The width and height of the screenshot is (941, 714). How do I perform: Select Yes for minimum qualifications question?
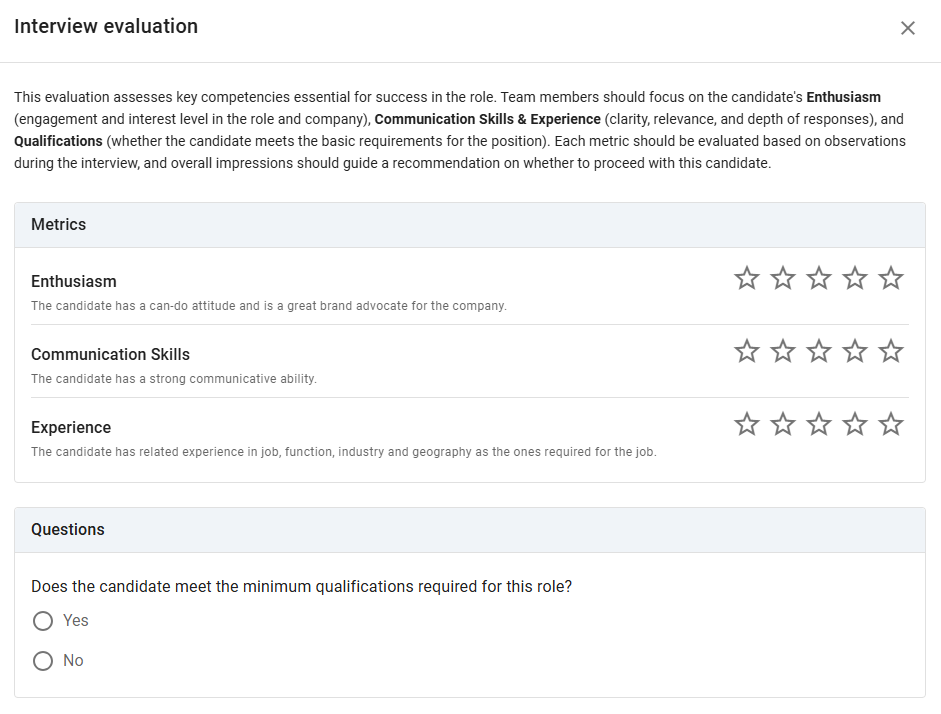[43, 621]
